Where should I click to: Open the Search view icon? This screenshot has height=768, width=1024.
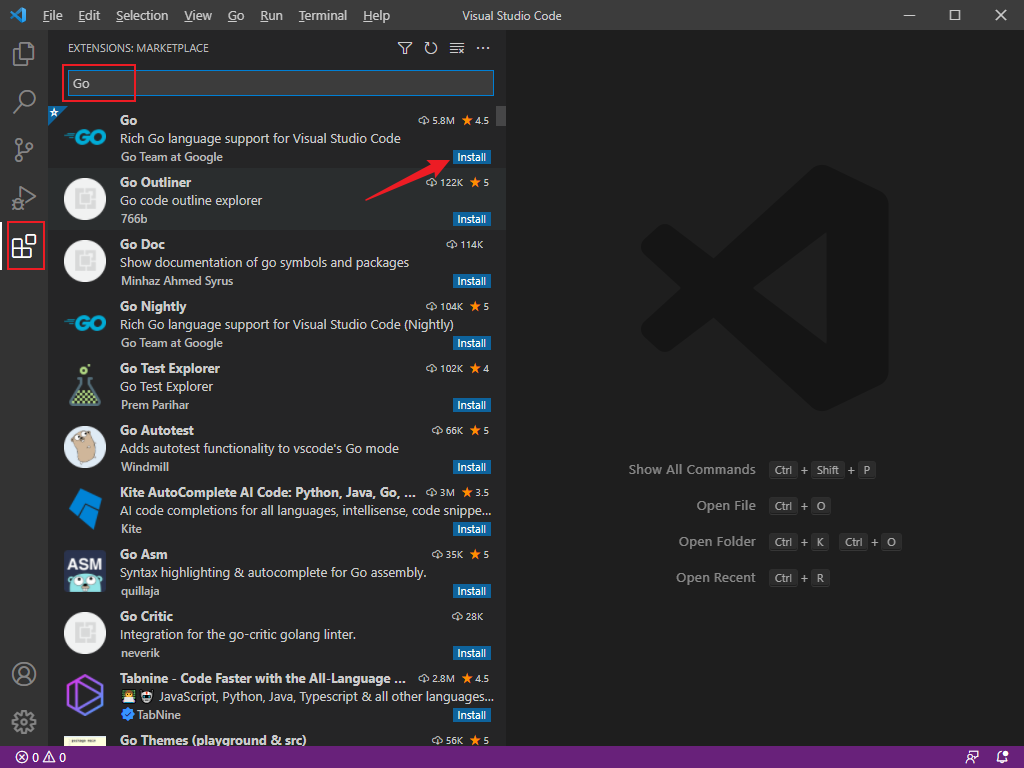coord(24,102)
